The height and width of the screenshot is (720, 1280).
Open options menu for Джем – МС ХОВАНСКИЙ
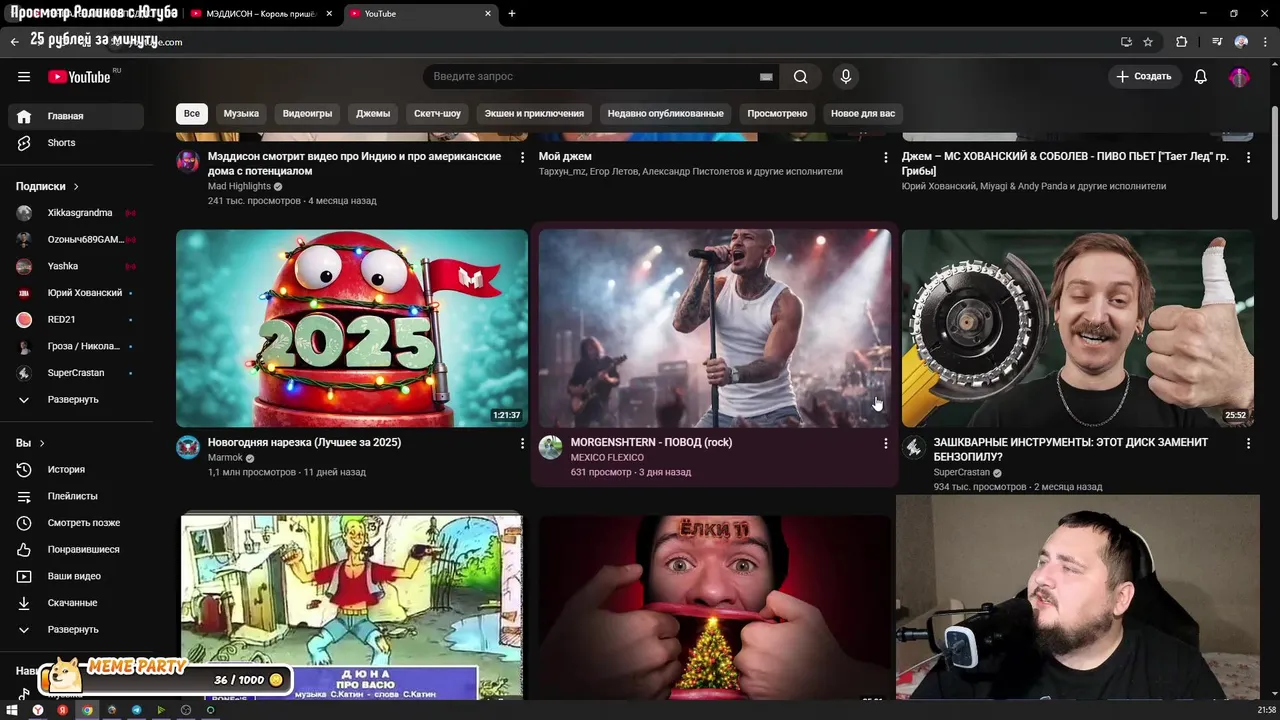pyautogui.click(x=1248, y=157)
